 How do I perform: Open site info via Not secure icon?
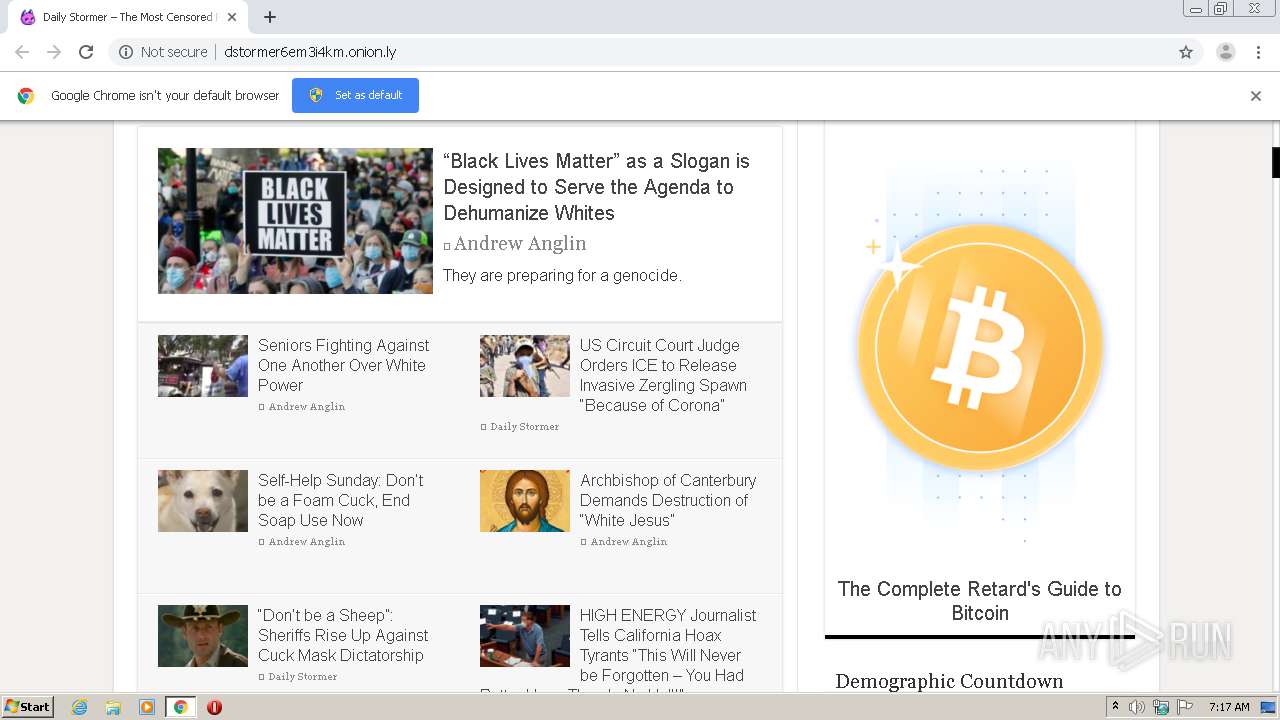(126, 52)
